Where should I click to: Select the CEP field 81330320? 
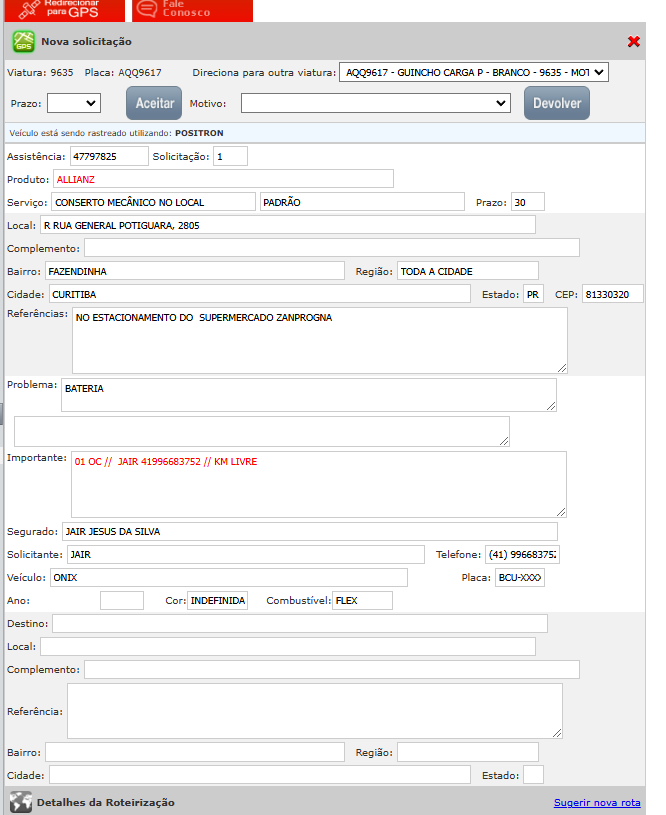pos(612,294)
